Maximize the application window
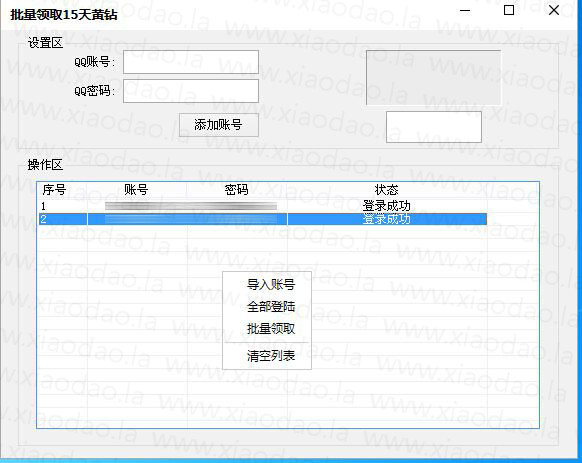 click(x=509, y=10)
